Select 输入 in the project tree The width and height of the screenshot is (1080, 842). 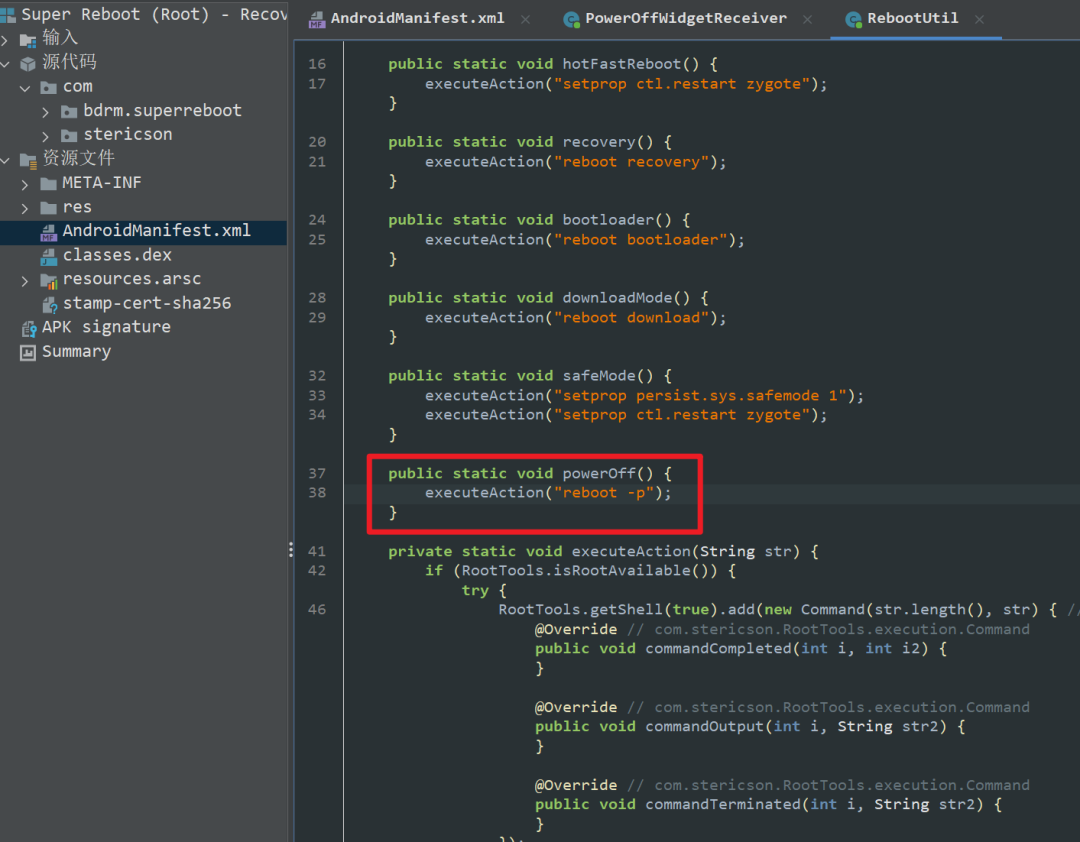tap(61, 38)
